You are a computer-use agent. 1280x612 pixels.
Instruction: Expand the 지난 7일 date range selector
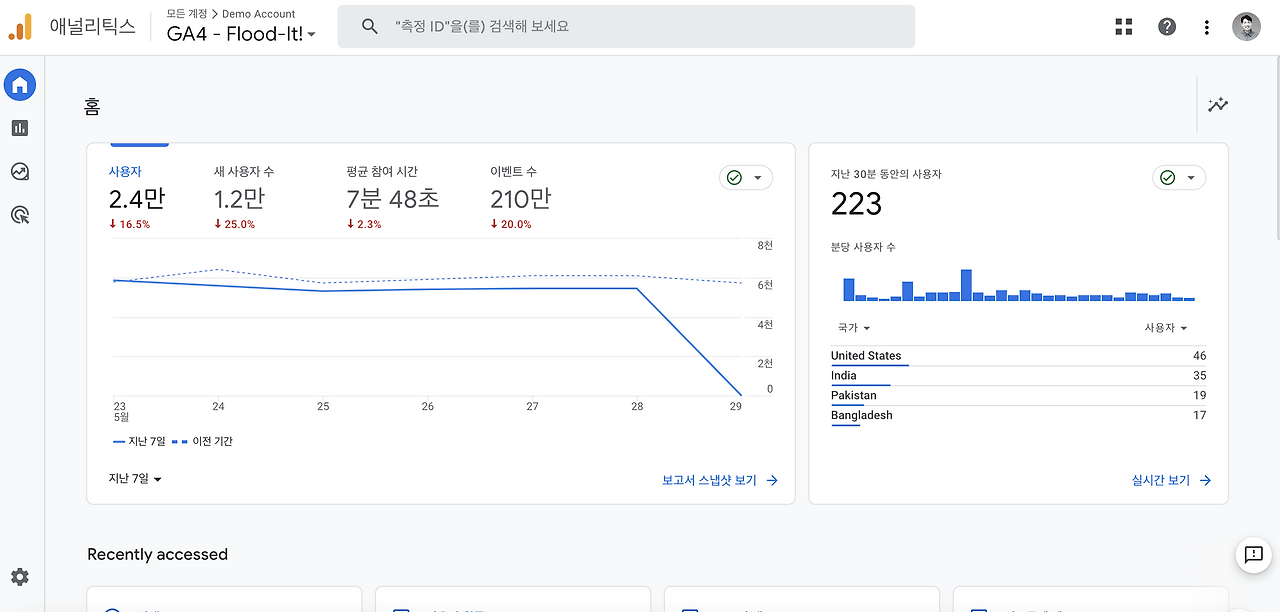click(135, 478)
